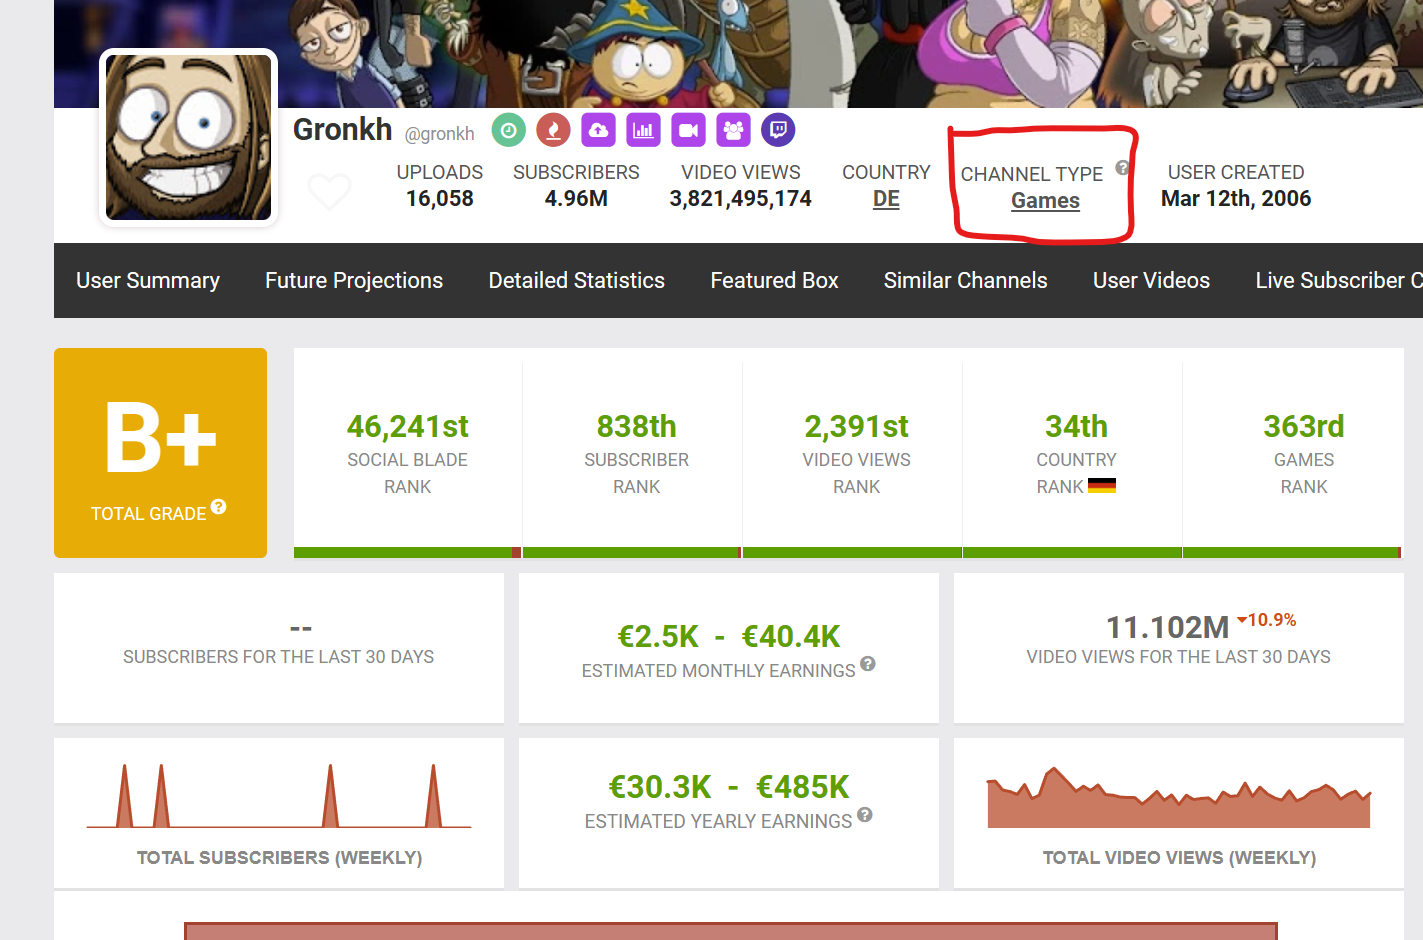The width and height of the screenshot is (1423, 940).
Task: Open help for Estimated Yearly Earnings
Action: click(865, 815)
